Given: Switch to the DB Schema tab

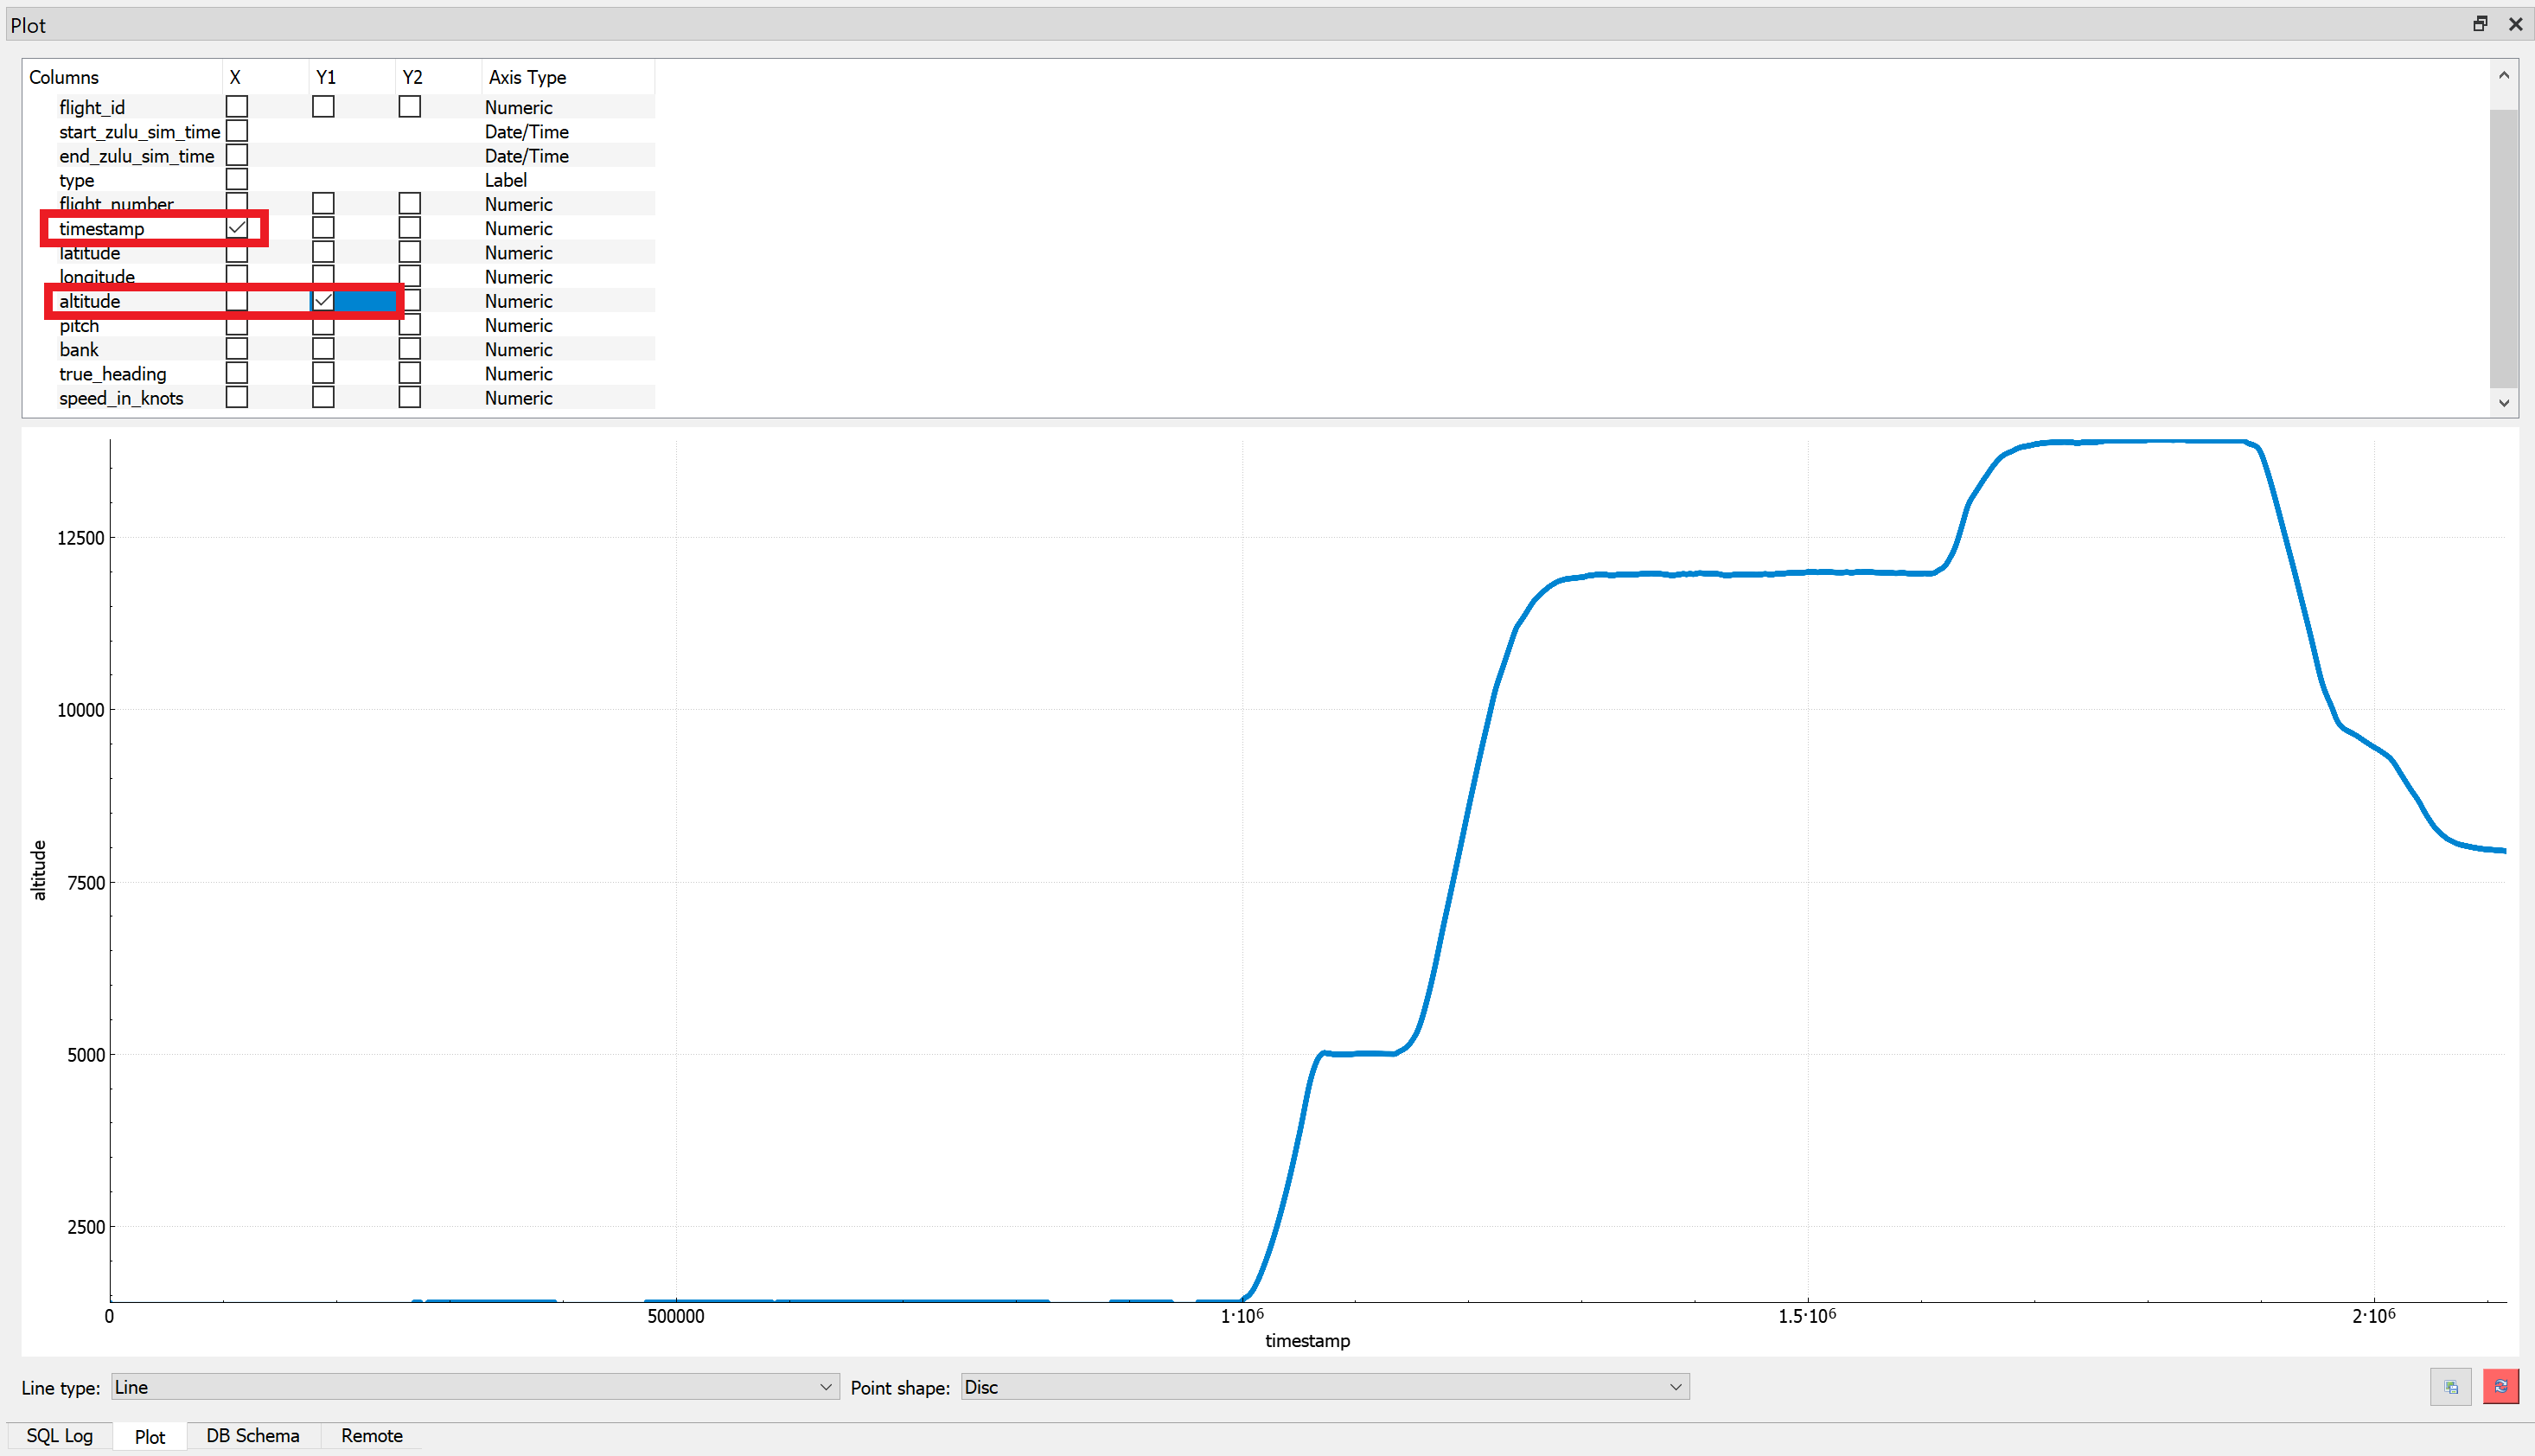Looking at the screenshot, I should (x=252, y=1435).
